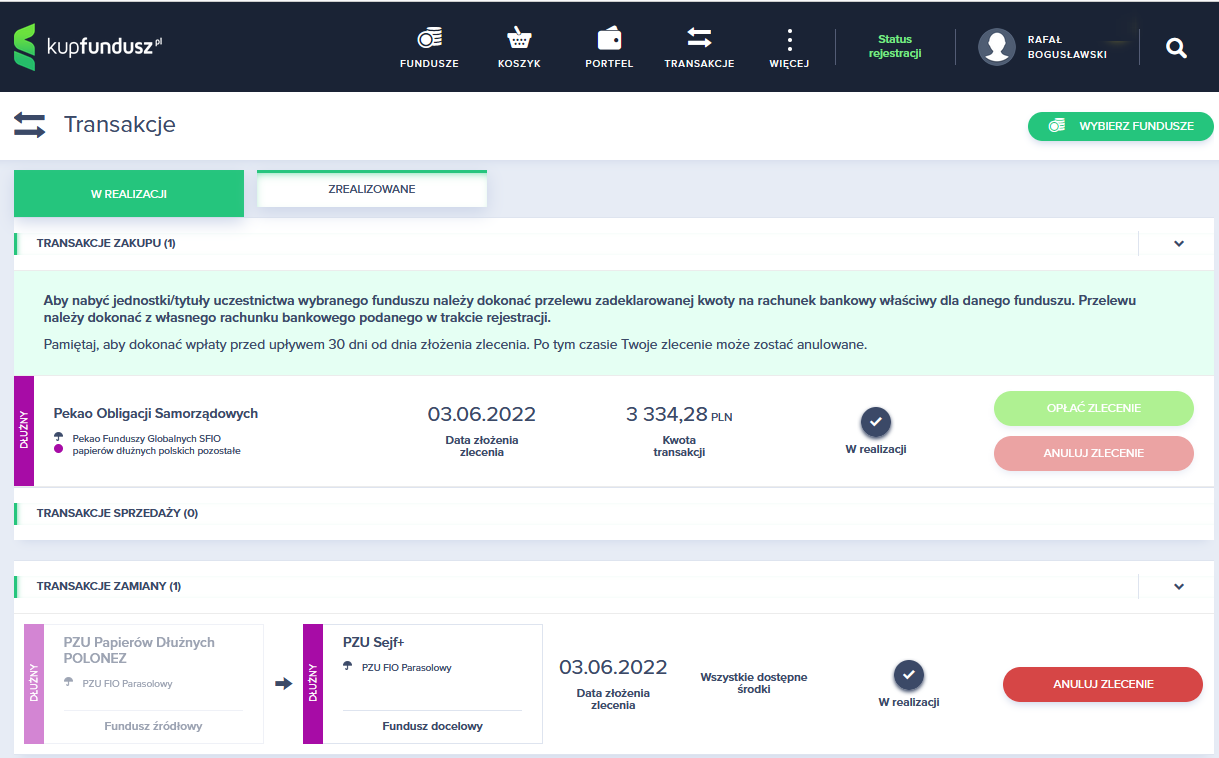Click the checkmark status icon for Pekao order
The image size is (1219, 758).
point(875,422)
